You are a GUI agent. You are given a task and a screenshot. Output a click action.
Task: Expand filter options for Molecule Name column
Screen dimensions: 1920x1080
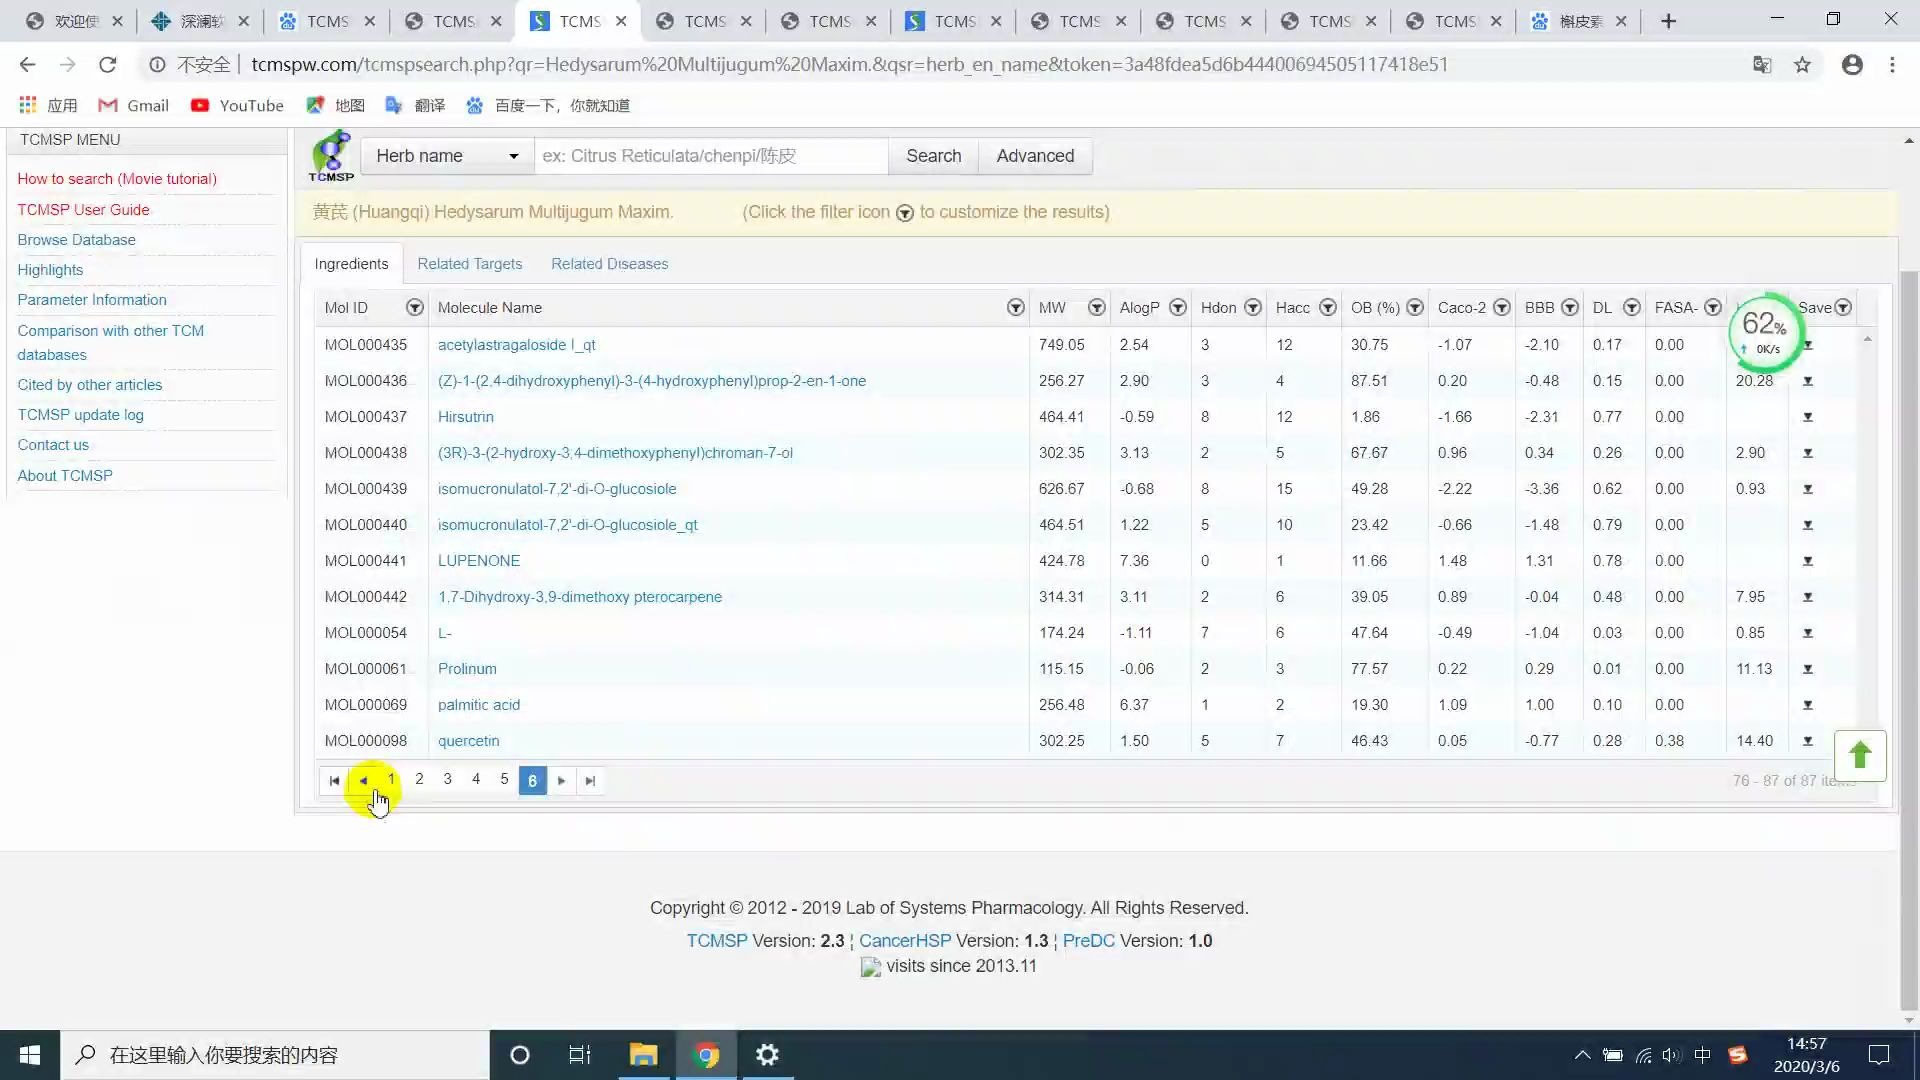tap(1014, 307)
